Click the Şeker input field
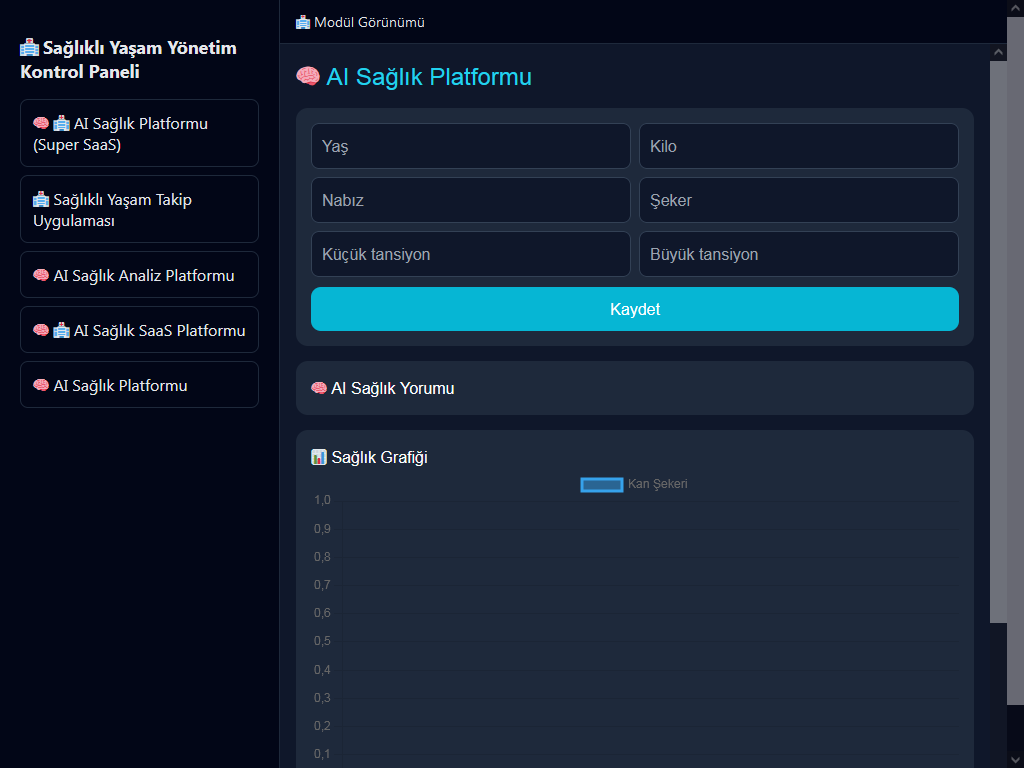 [x=798, y=200]
